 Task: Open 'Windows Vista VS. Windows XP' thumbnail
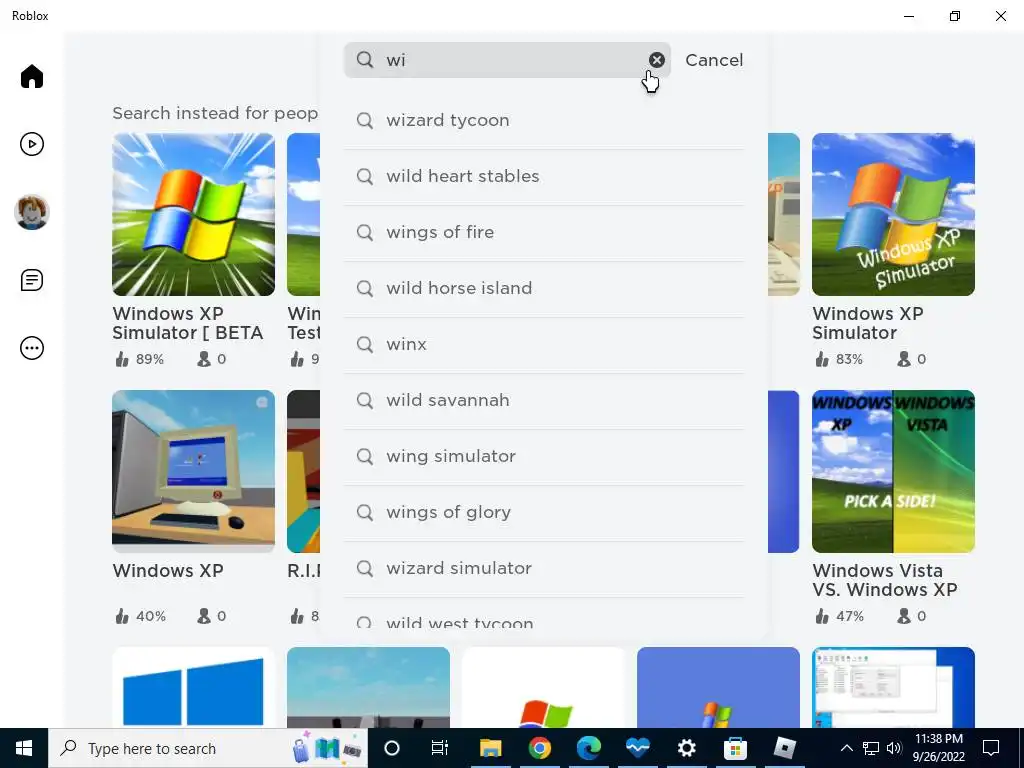coord(893,472)
